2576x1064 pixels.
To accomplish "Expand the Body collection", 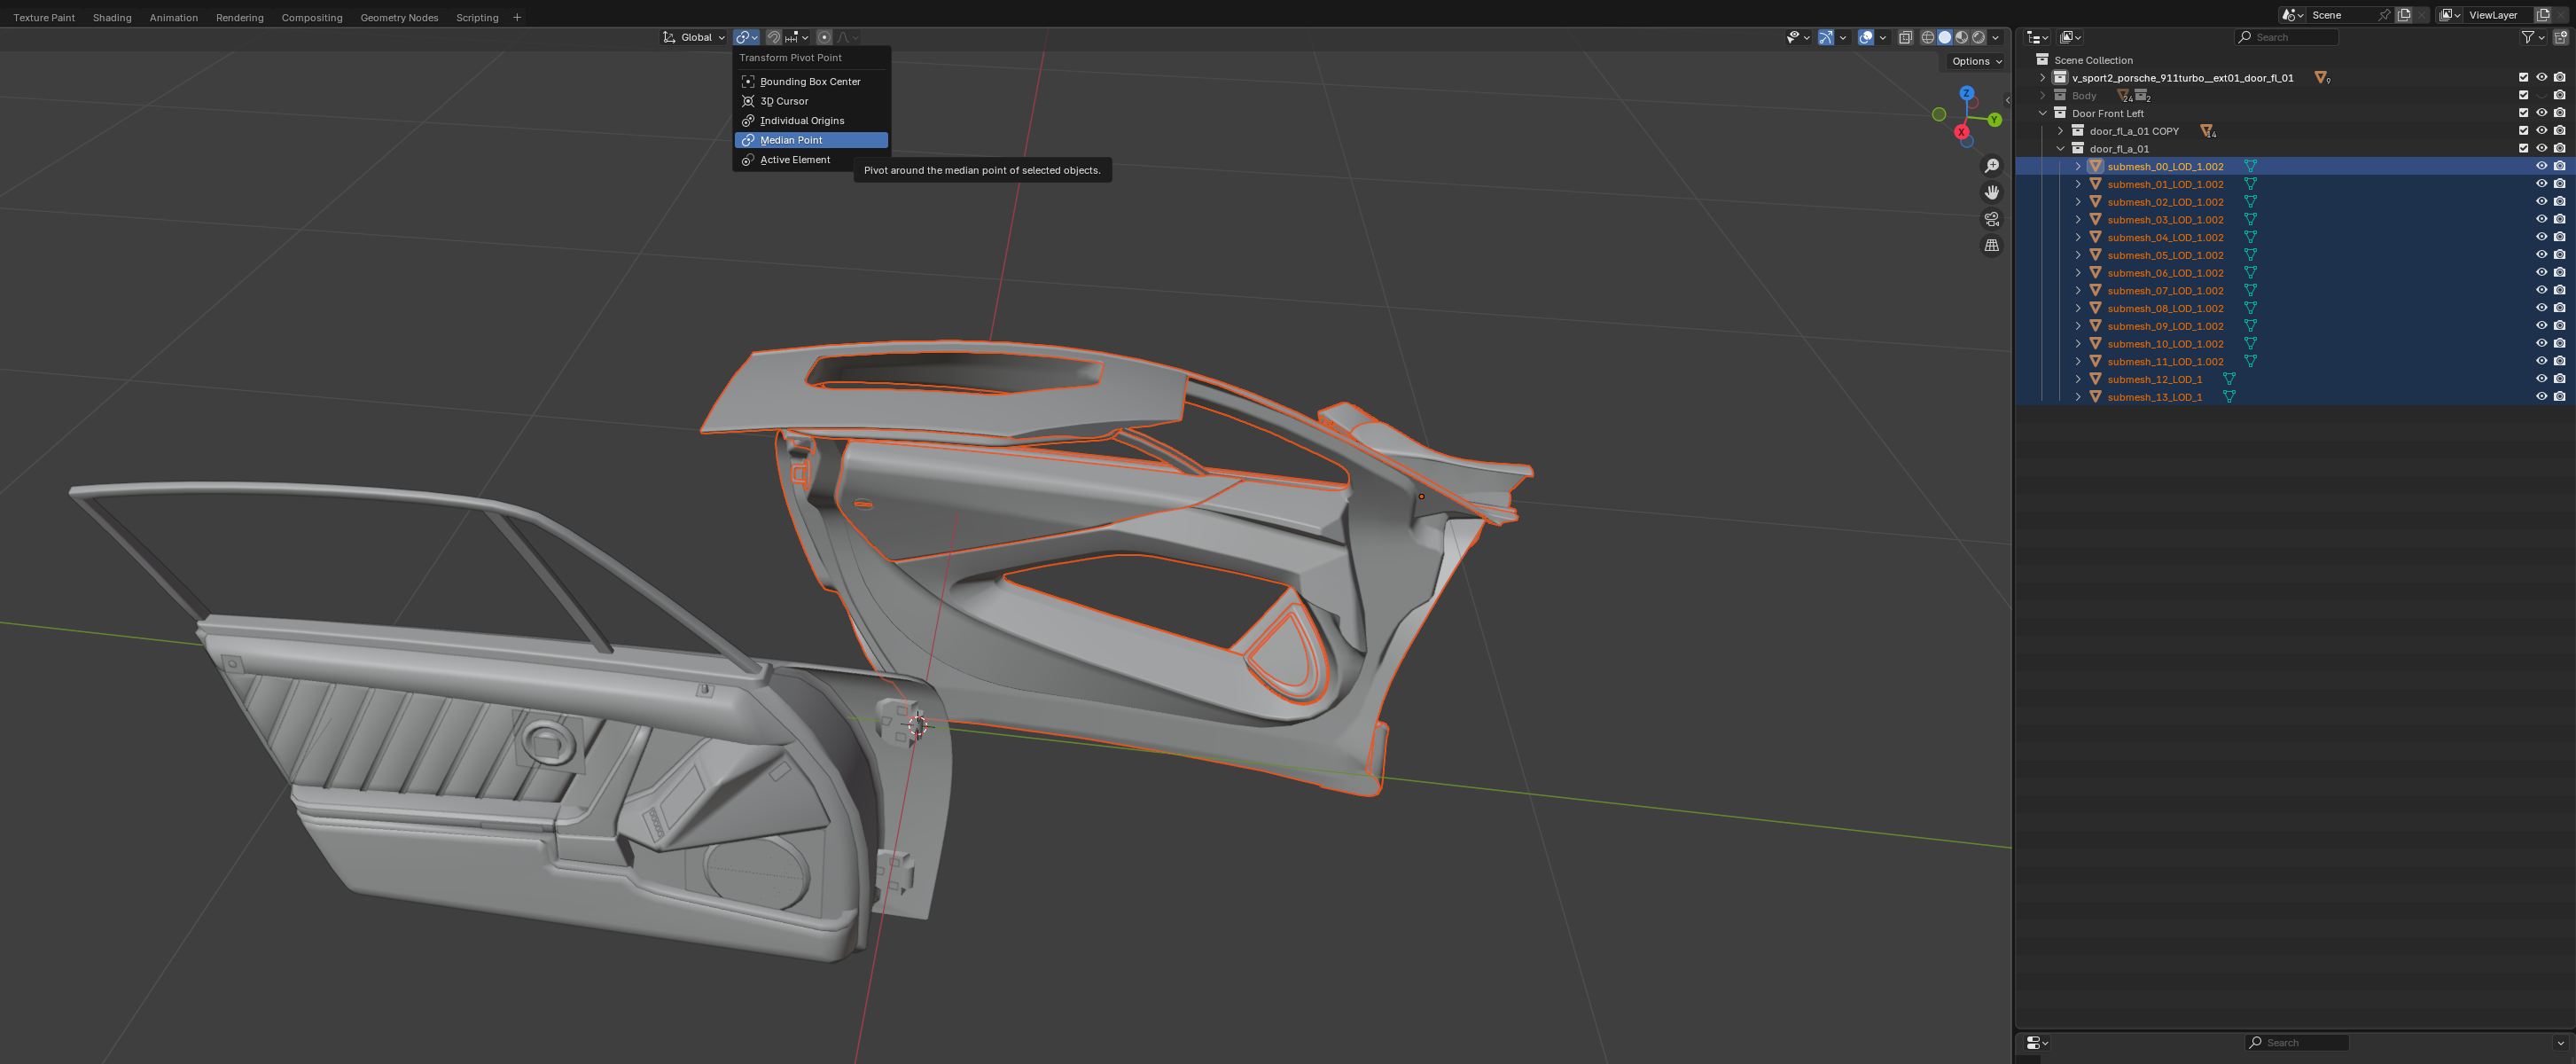I will [x=2043, y=96].
